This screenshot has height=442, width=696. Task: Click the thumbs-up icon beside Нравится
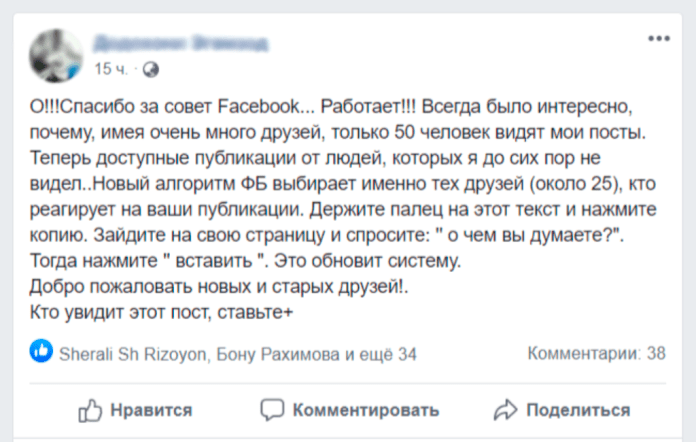tap(91, 409)
